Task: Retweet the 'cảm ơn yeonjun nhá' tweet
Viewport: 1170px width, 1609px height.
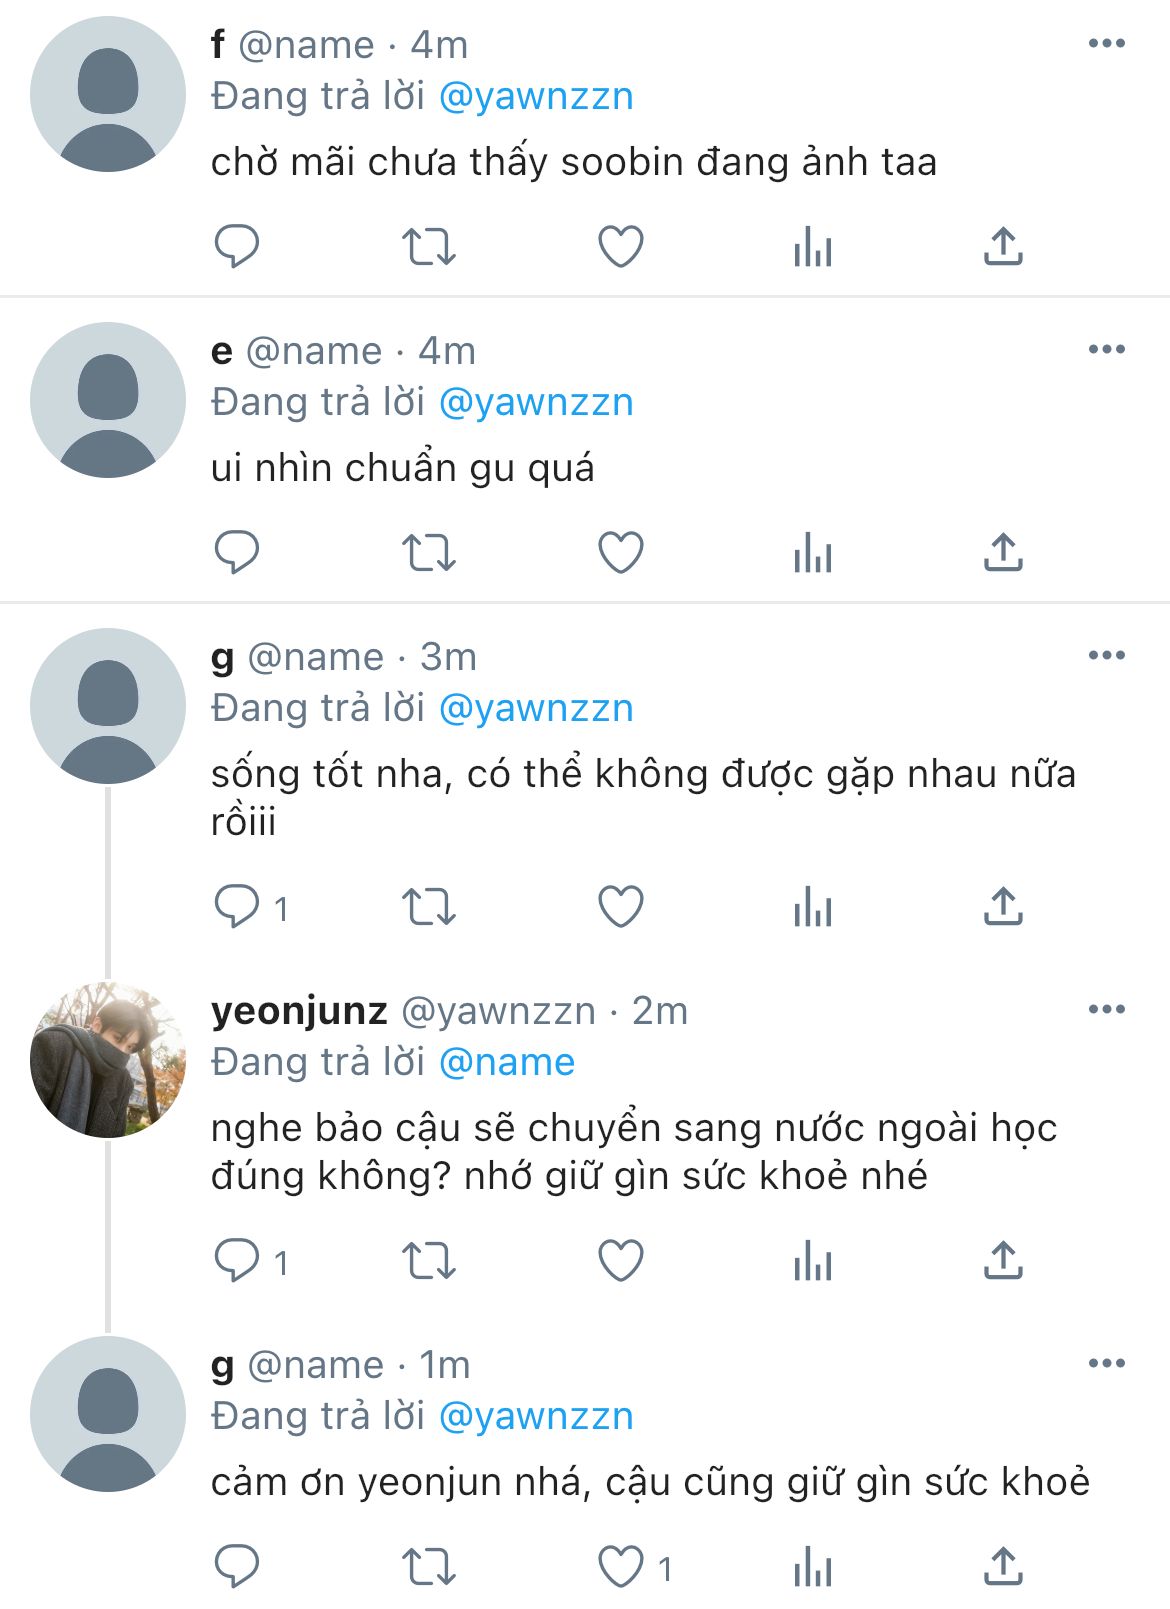Action: 428,1566
